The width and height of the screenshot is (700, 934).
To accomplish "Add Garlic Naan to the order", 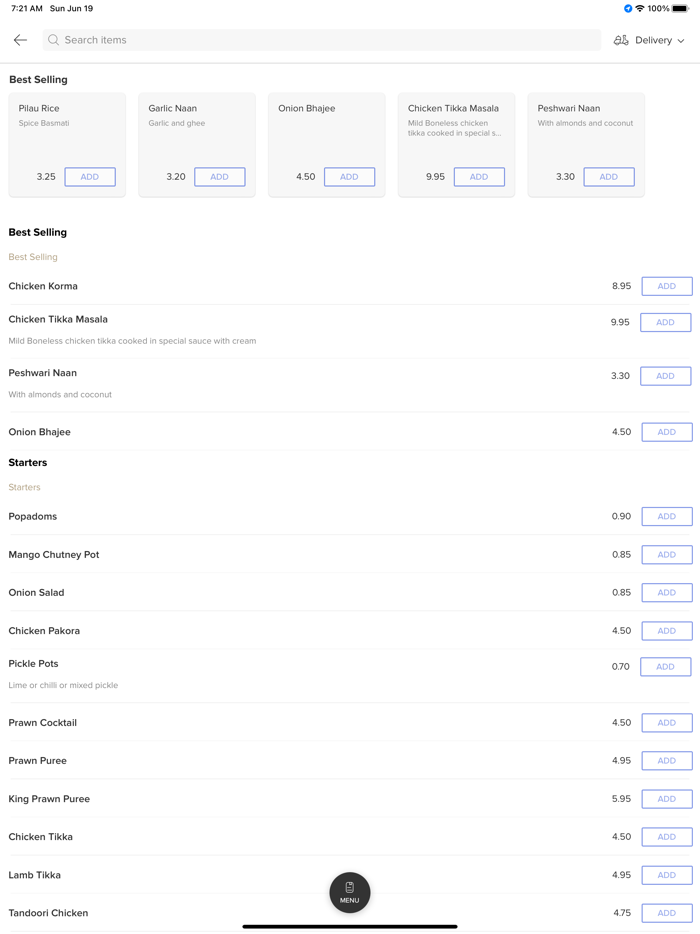I will (219, 177).
